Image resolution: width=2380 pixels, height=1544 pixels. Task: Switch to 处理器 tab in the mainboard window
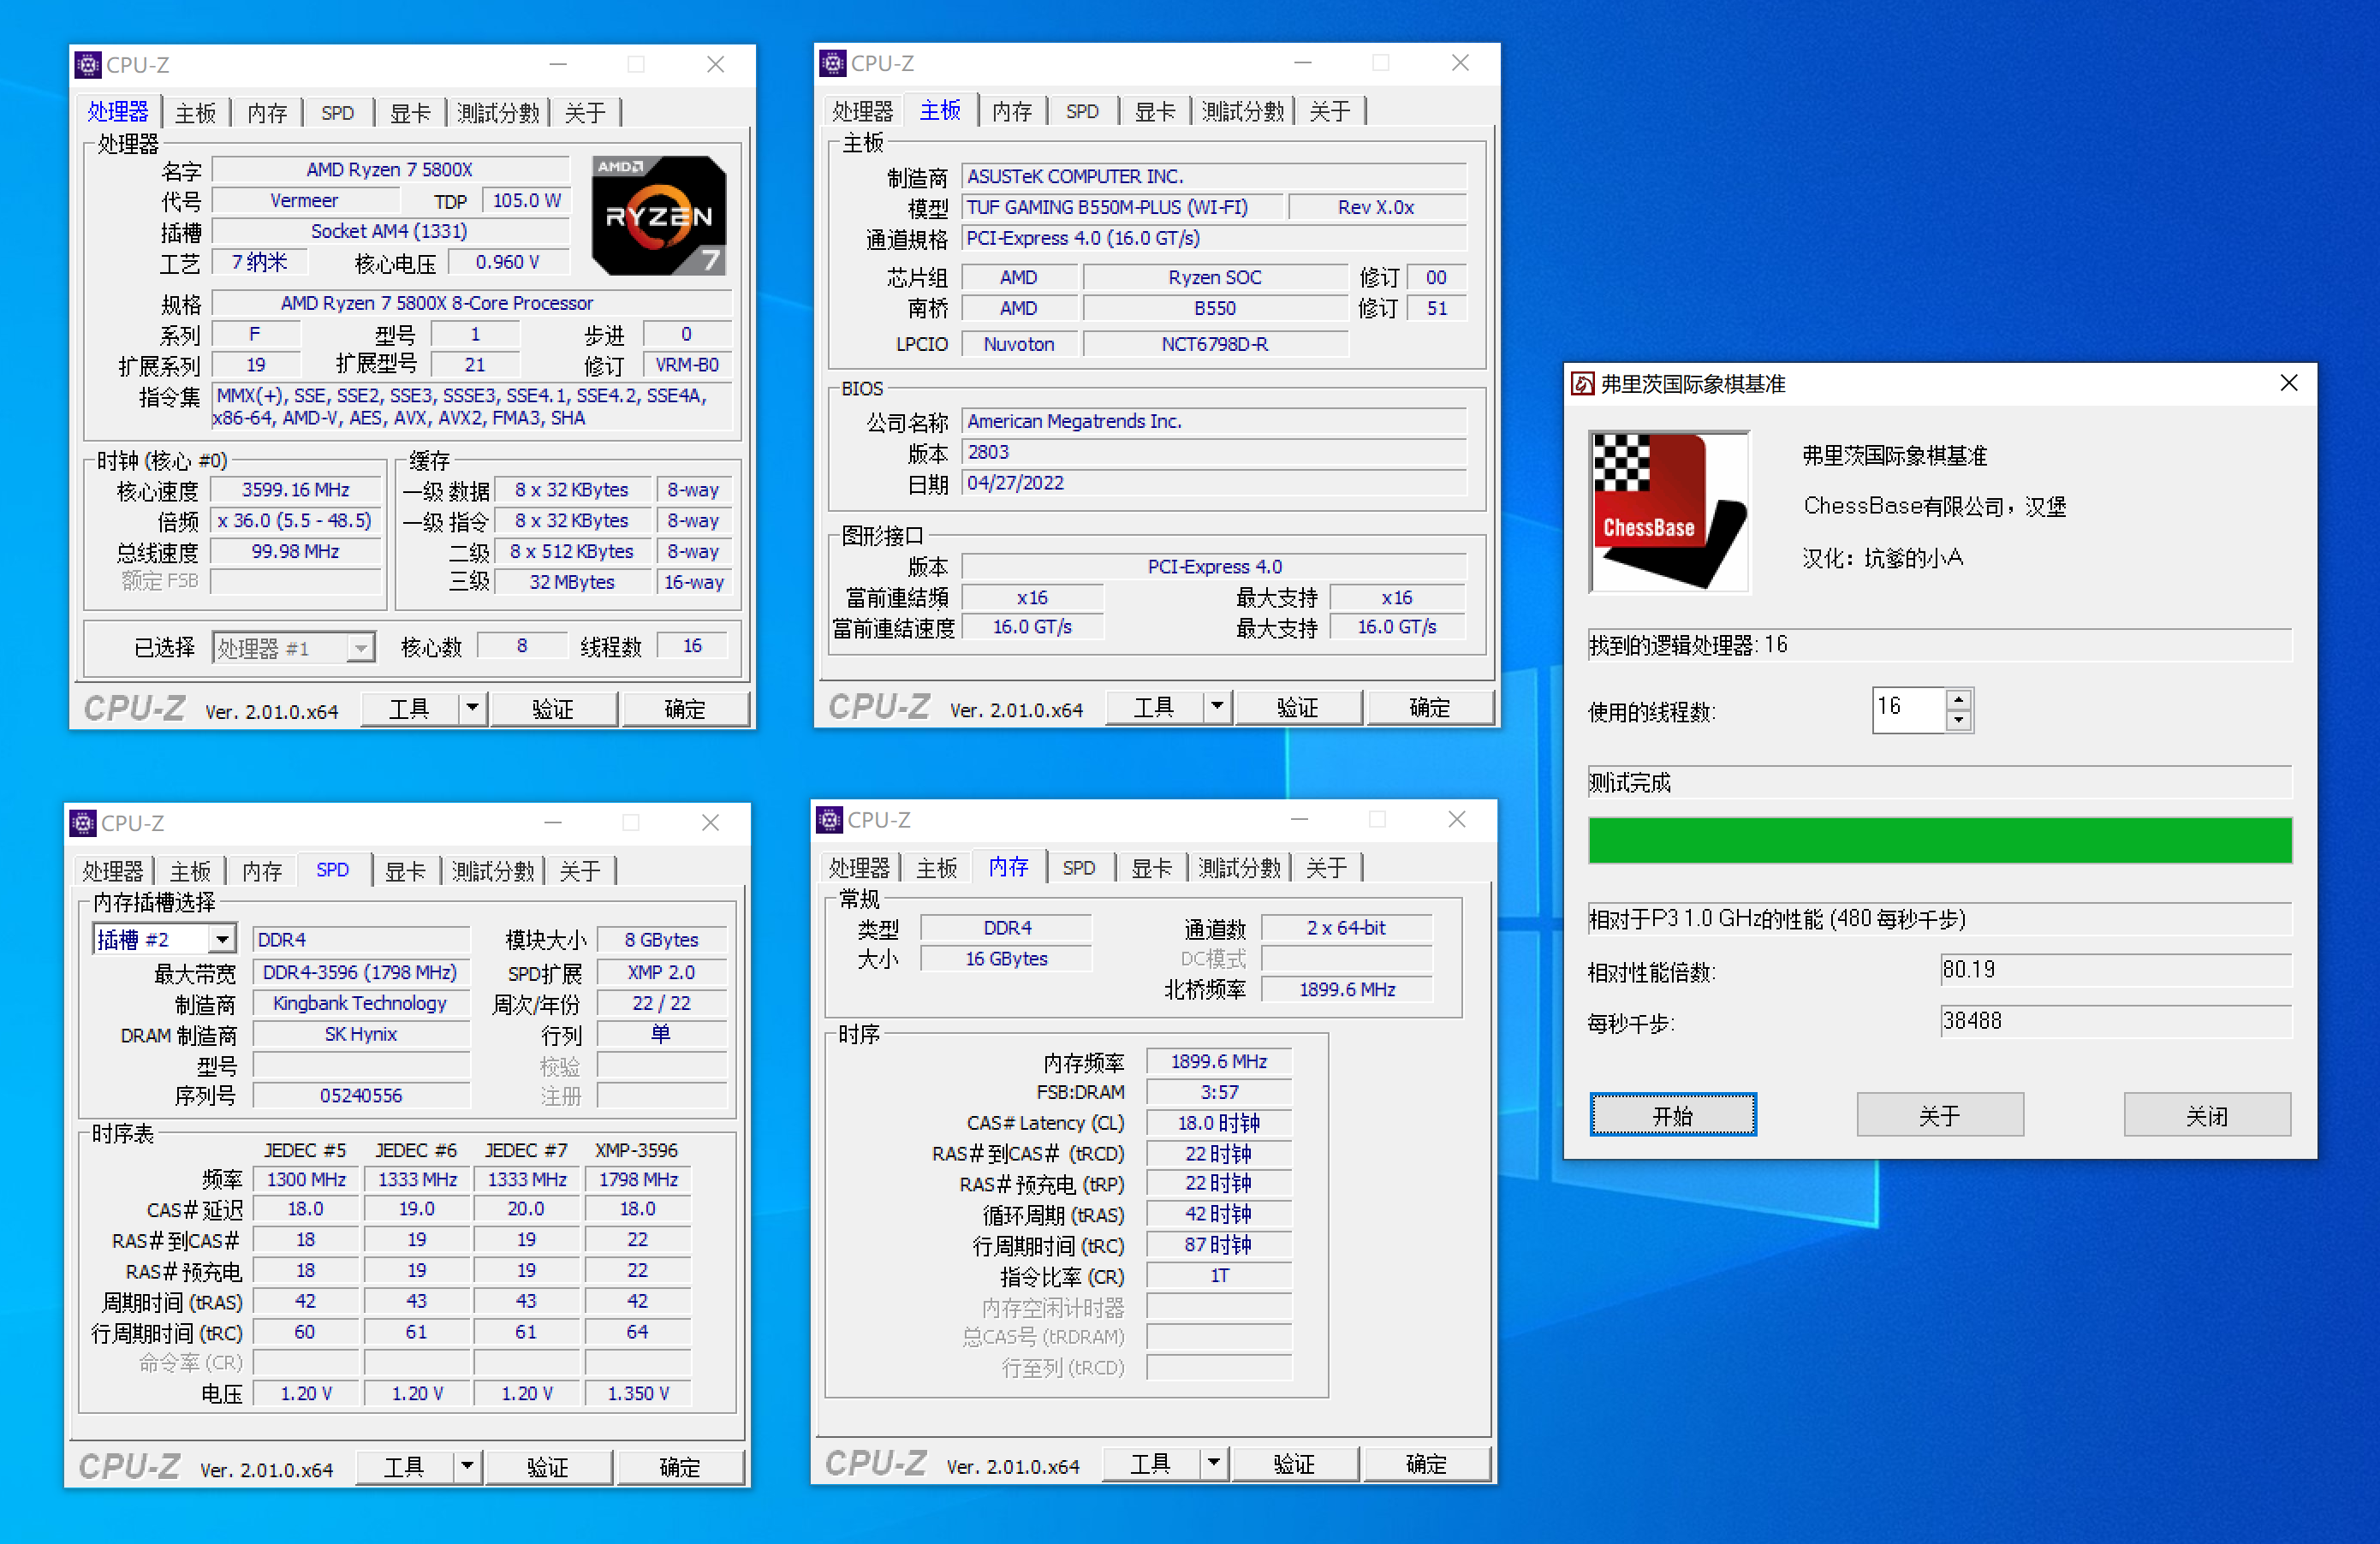click(863, 111)
